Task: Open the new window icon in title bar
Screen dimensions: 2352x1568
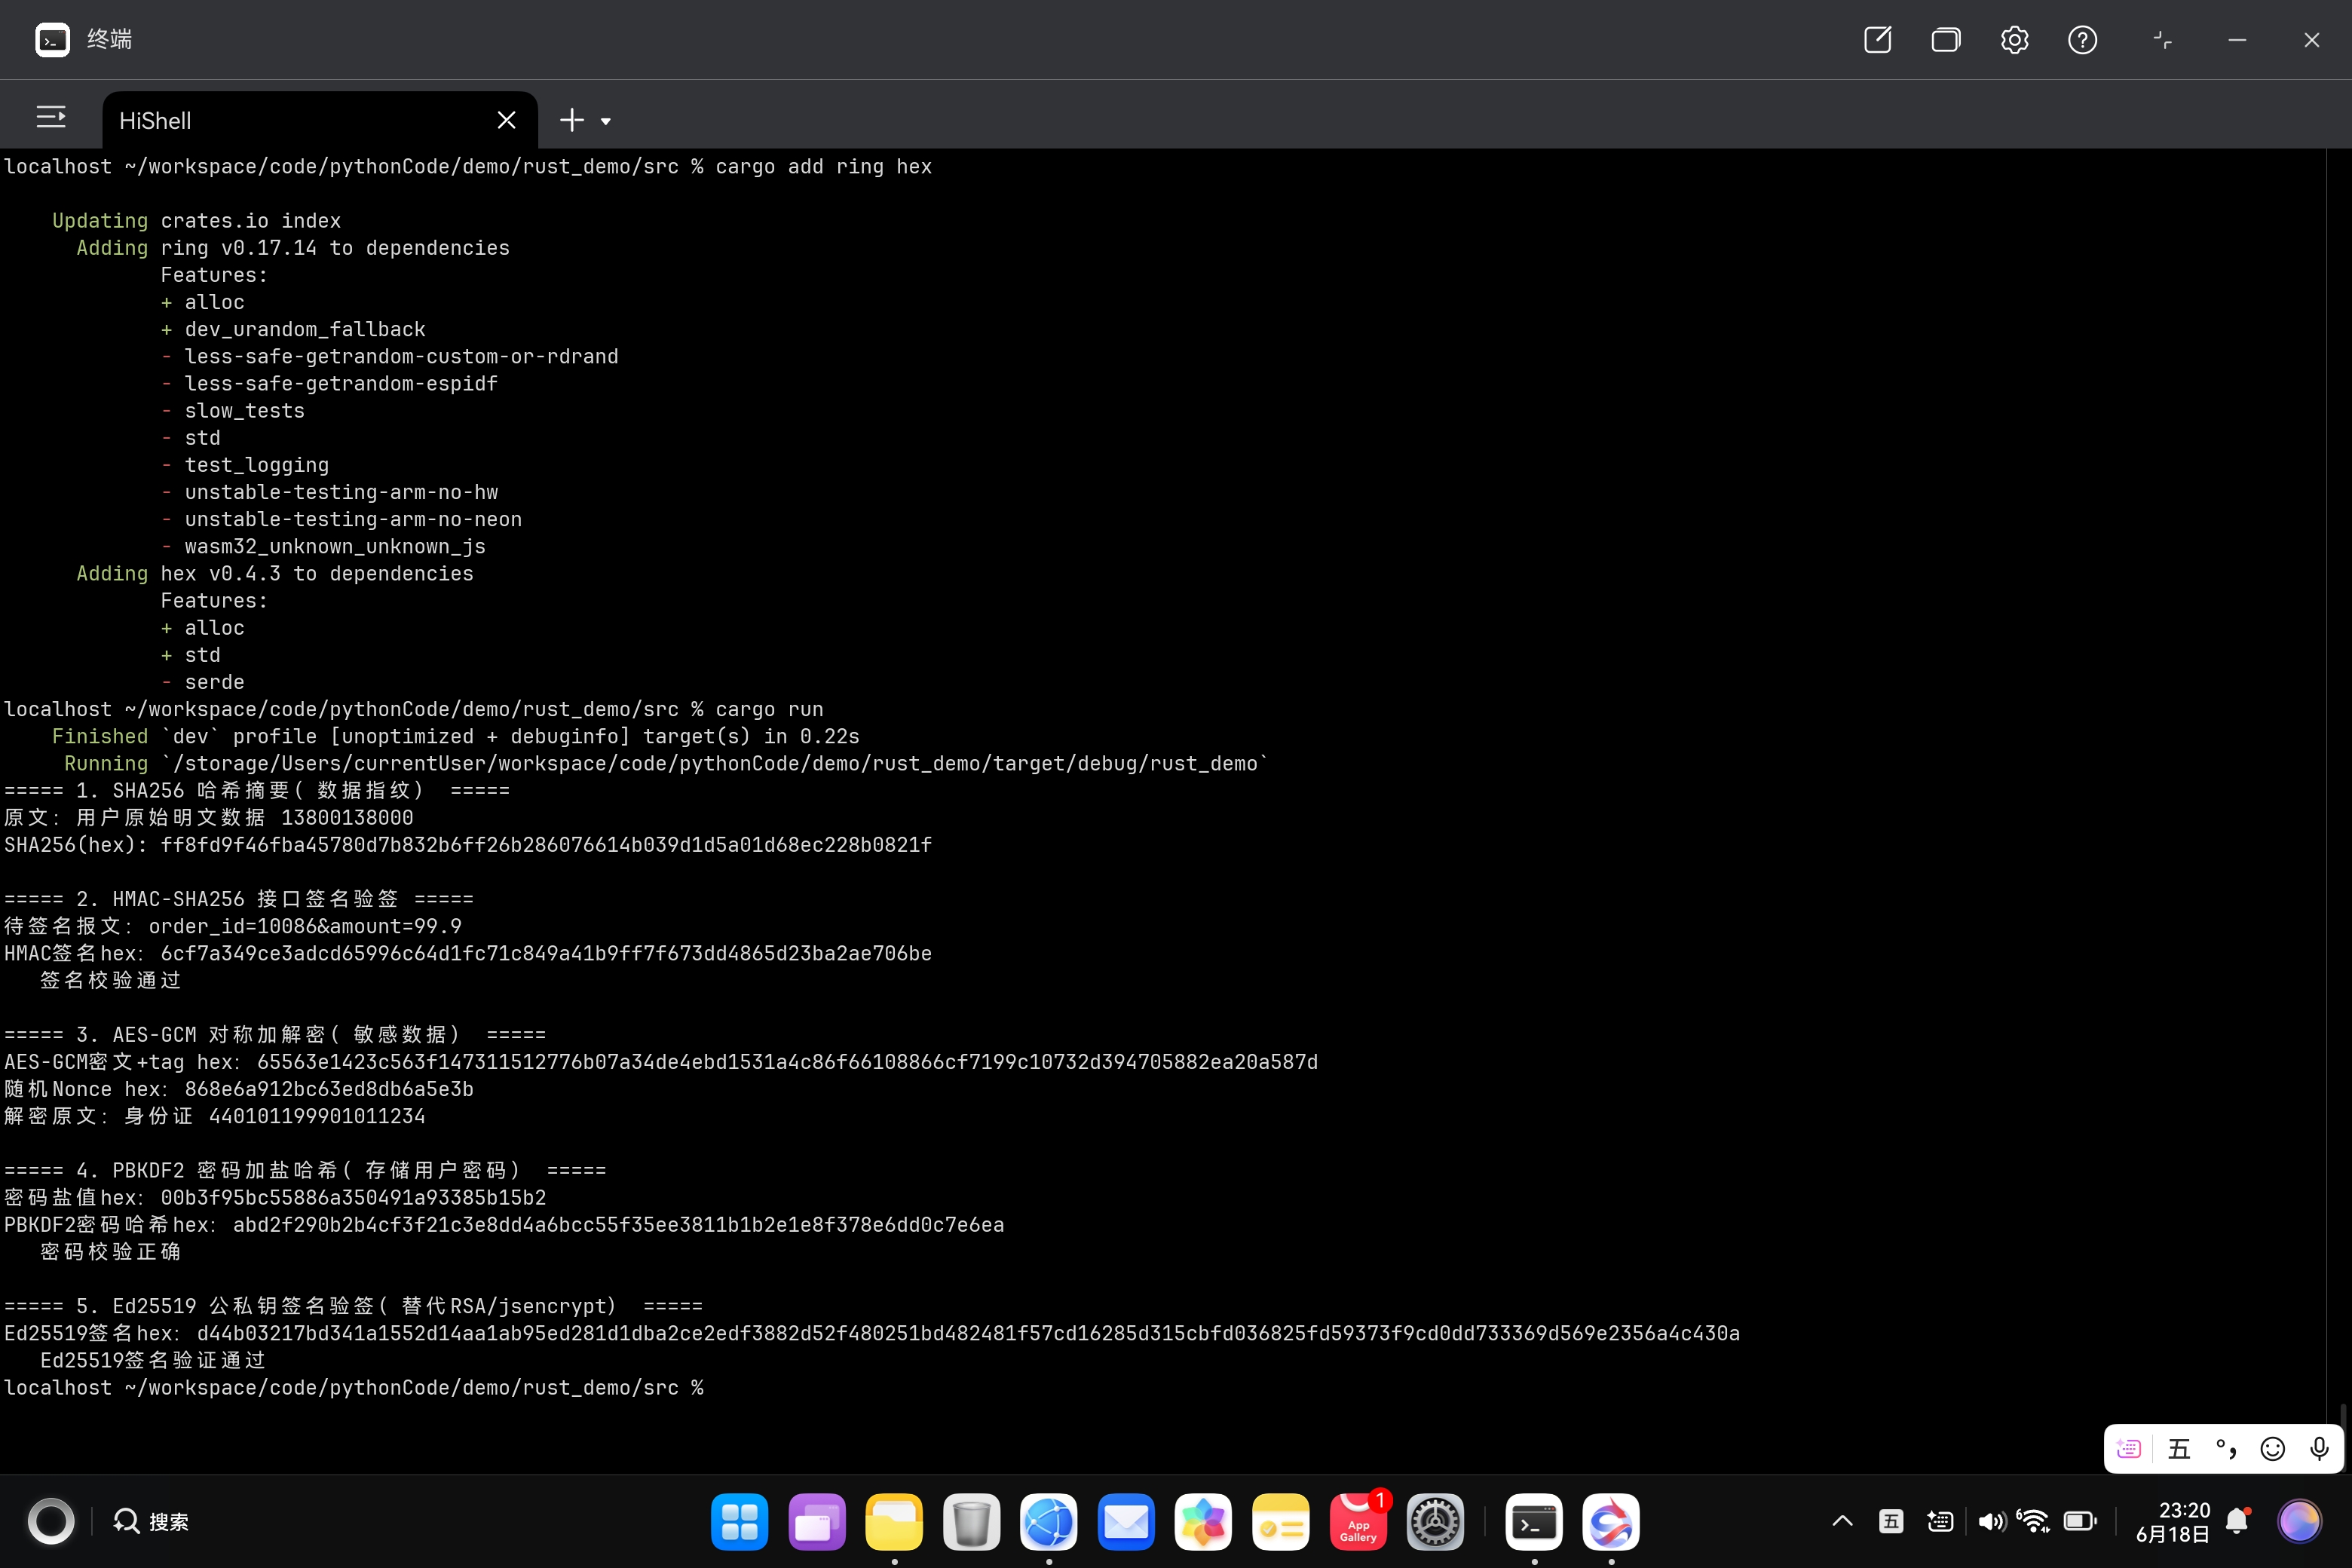Action: 1877,40
